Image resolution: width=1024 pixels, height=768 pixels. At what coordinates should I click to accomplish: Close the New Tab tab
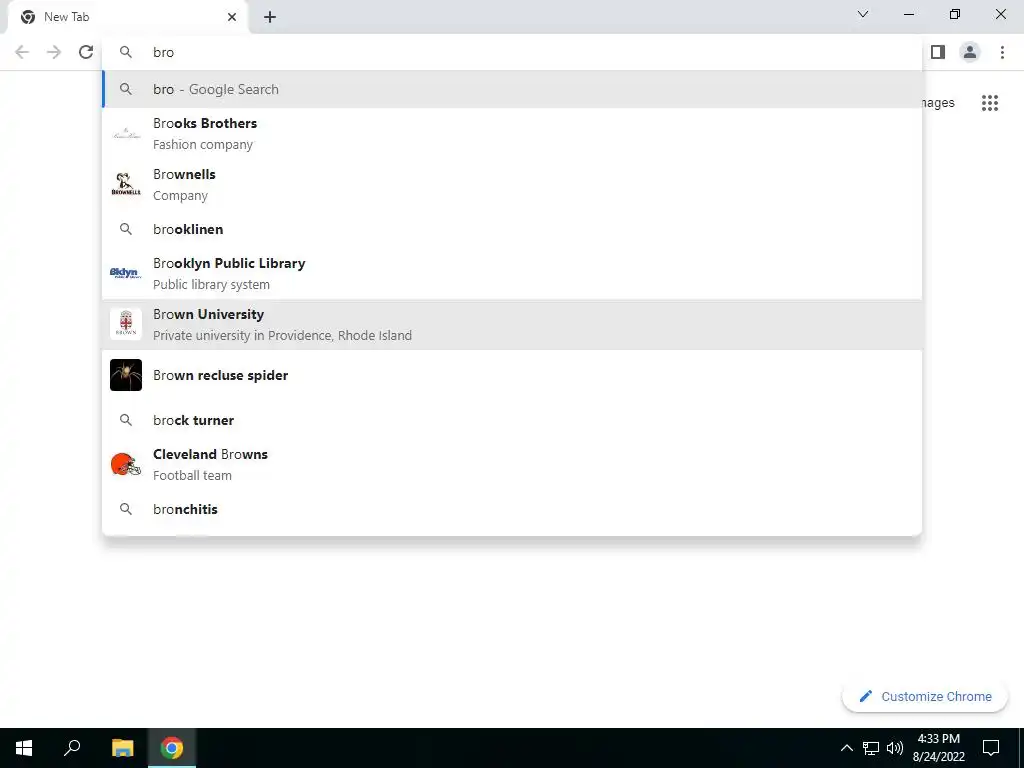click(232, 17)
